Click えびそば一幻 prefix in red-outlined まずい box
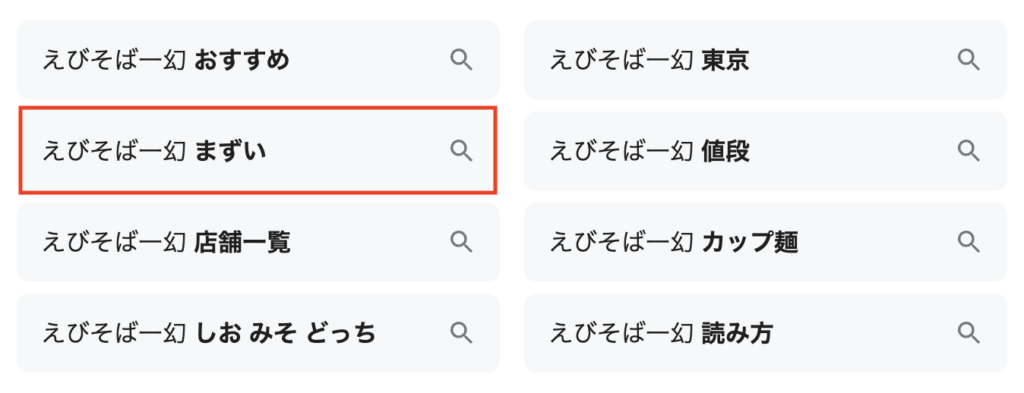The width and height of the screenshot is (1024, 393). [x=114, y=151]
